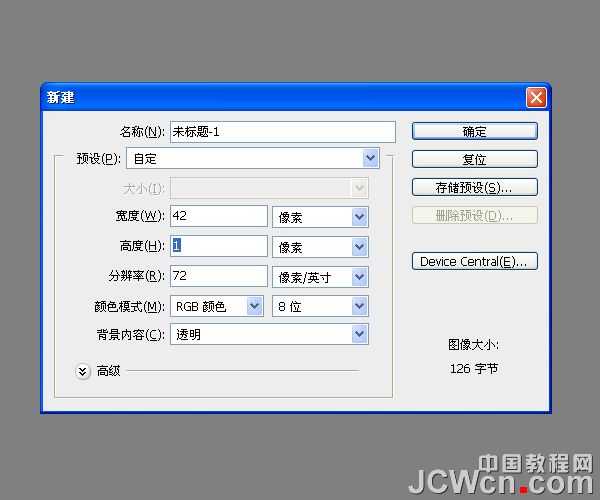600x500 pixels.
Task: Click the 确定 button
Action: 474,131
